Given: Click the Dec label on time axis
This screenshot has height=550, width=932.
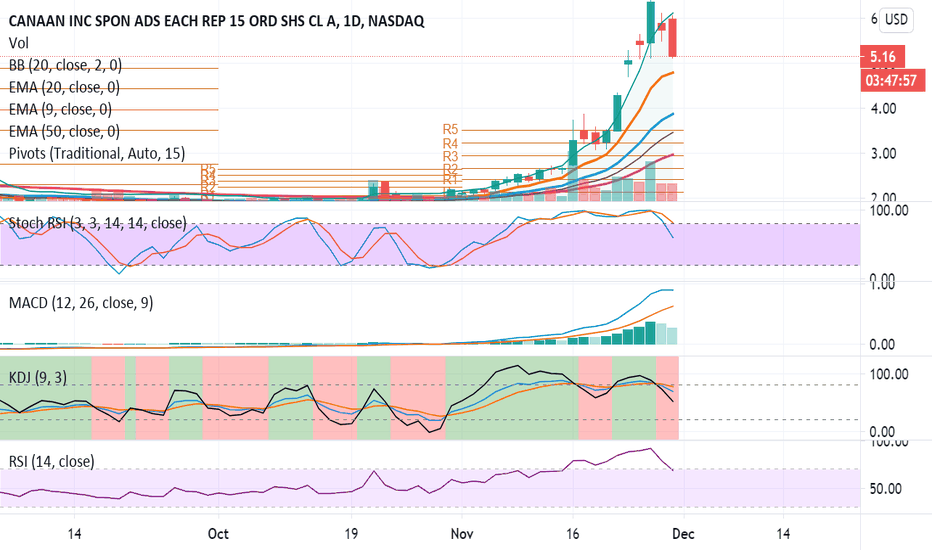Looking at the screenshot, I should coord(683,534).
